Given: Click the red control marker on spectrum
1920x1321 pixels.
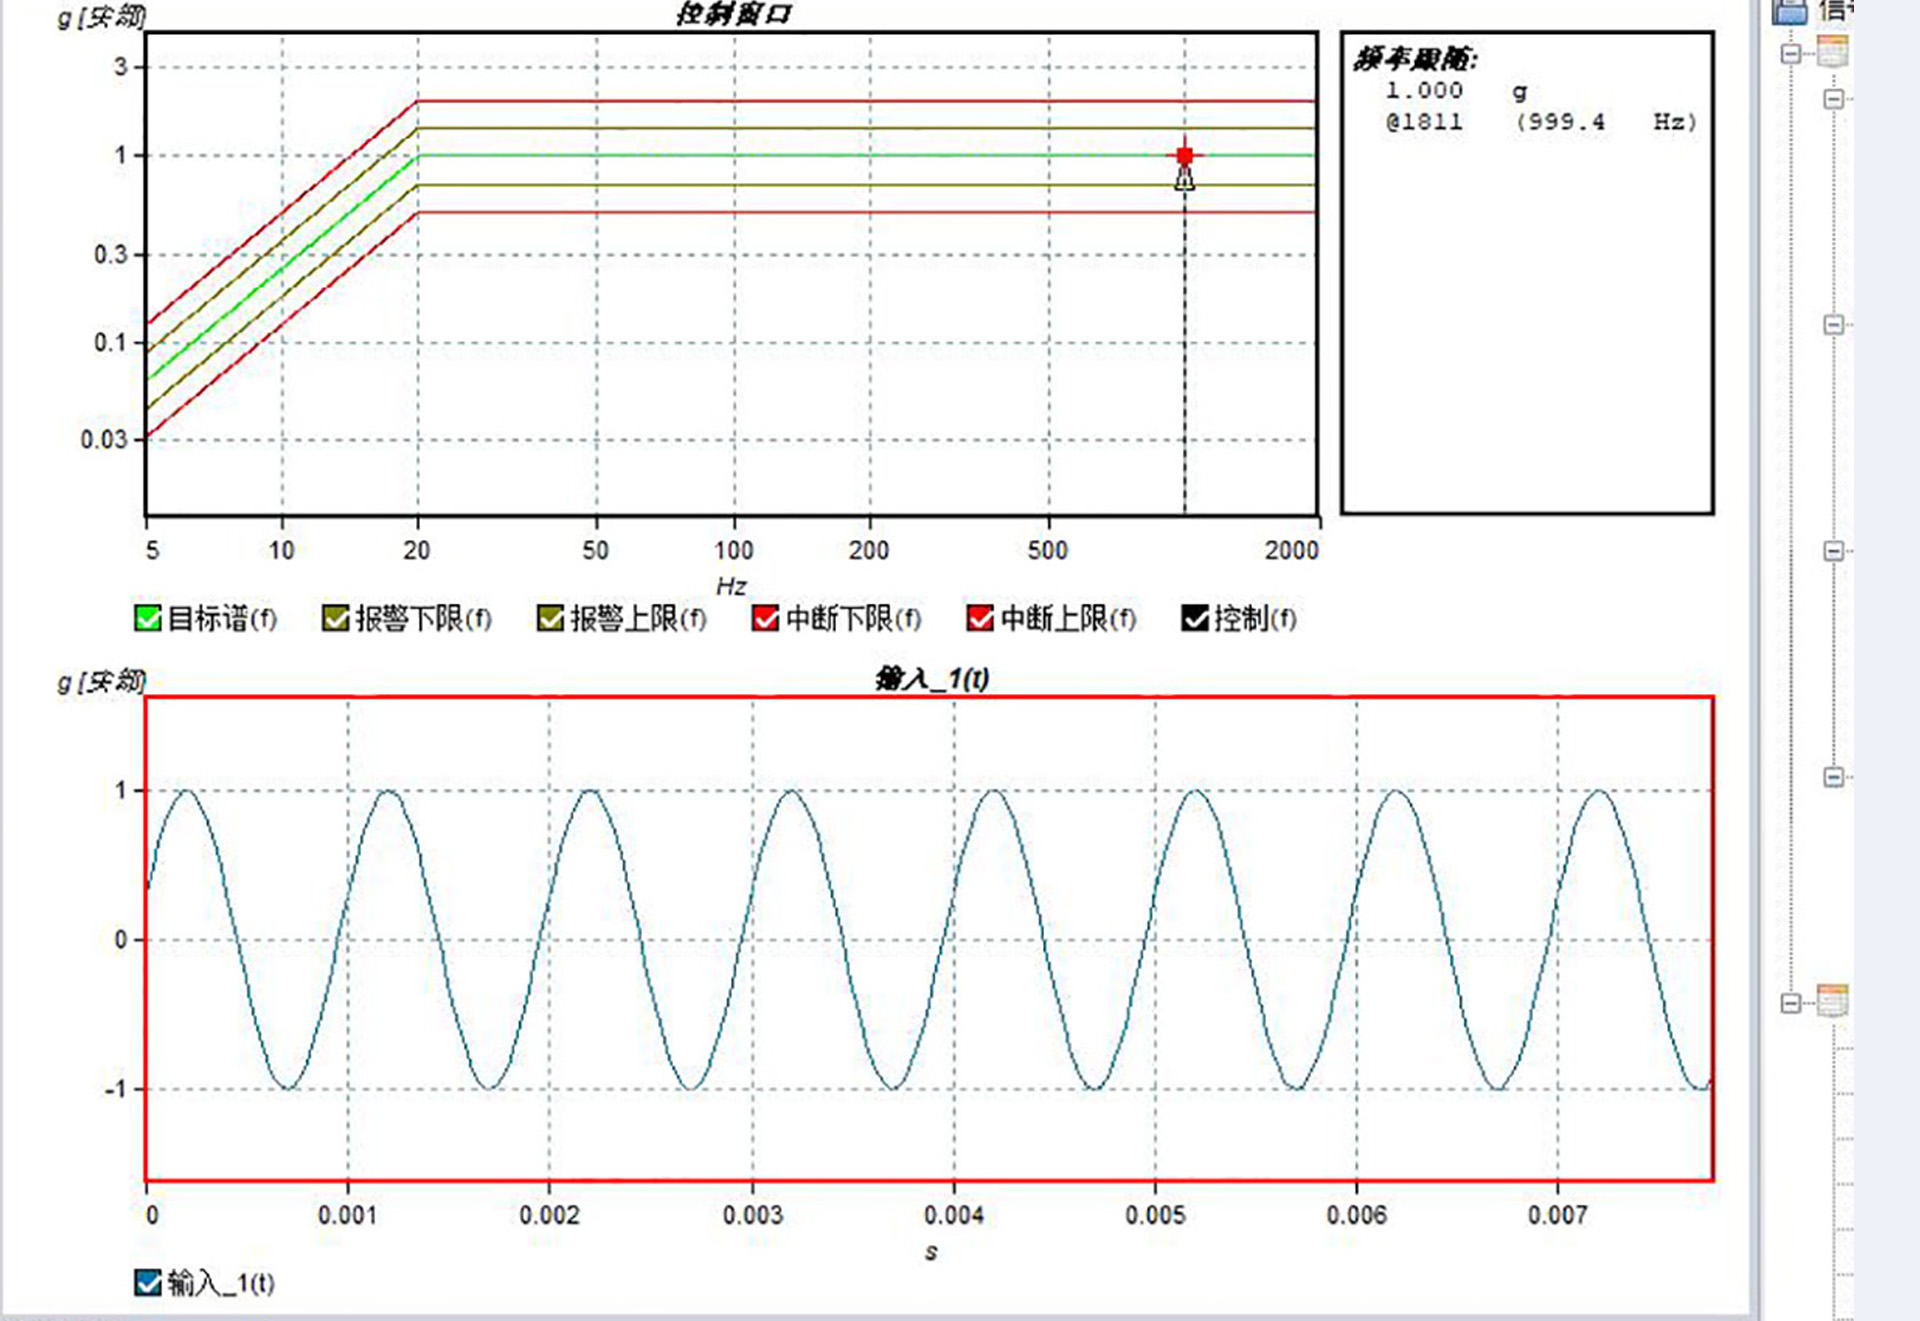Looking at the screenshot, I should (1185, 156).
